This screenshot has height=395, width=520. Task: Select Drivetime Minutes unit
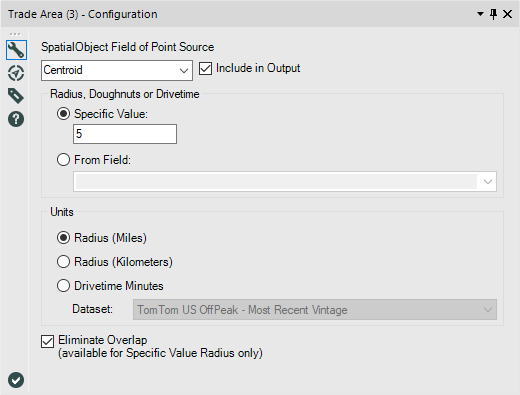pyautogui.click(x=63, y=286)
